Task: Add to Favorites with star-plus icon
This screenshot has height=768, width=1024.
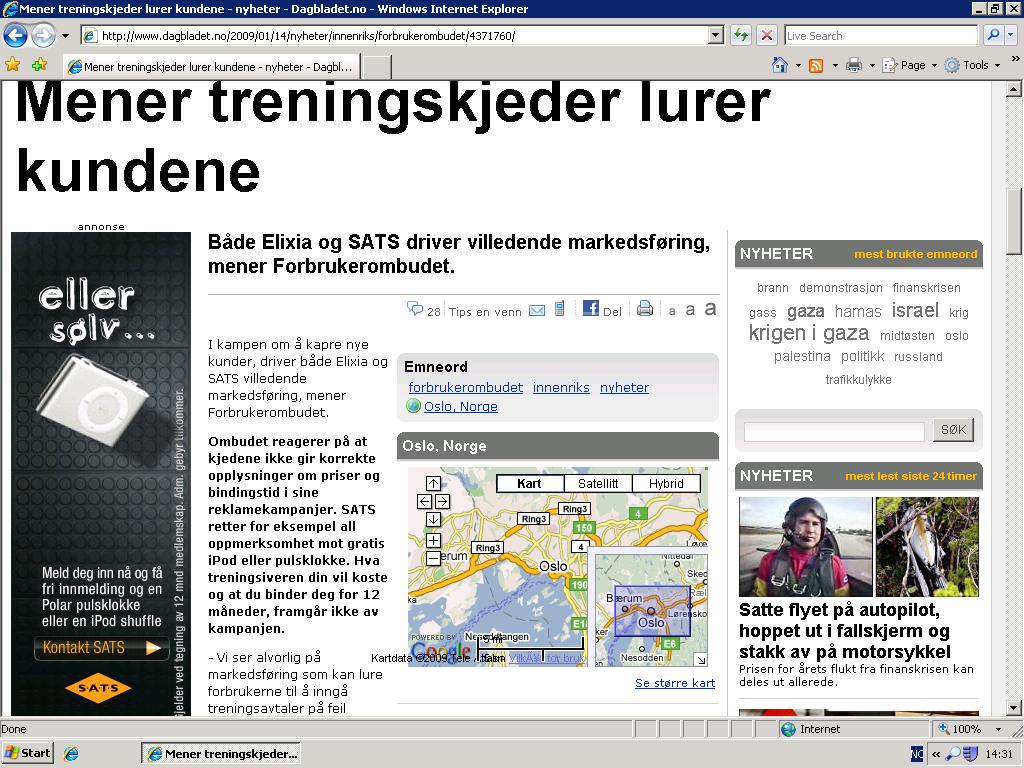Action: [x=39, y=65]
